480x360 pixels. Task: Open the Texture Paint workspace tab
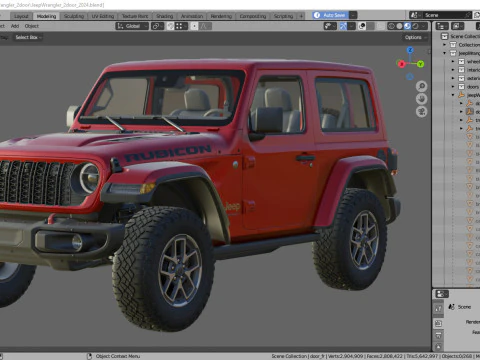click(x=135, y=16)
